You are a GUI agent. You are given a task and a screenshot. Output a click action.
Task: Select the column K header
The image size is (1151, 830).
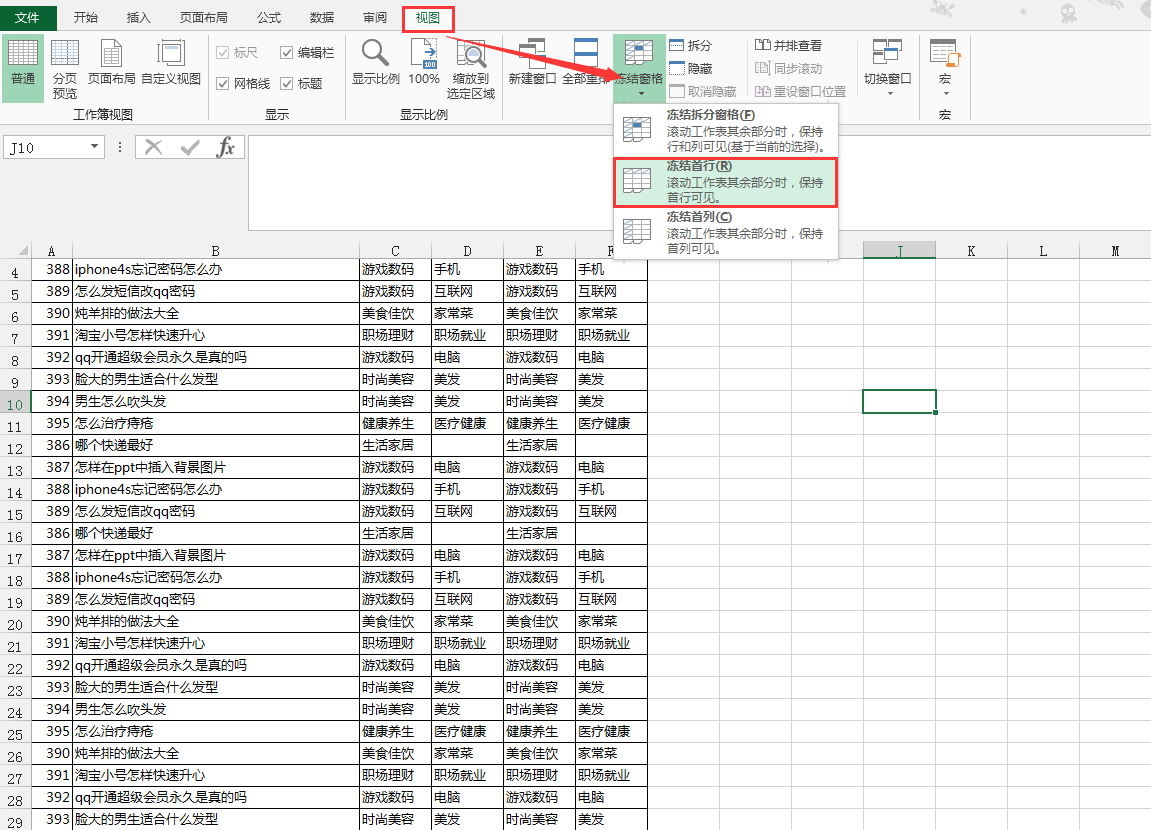(971, 251)
